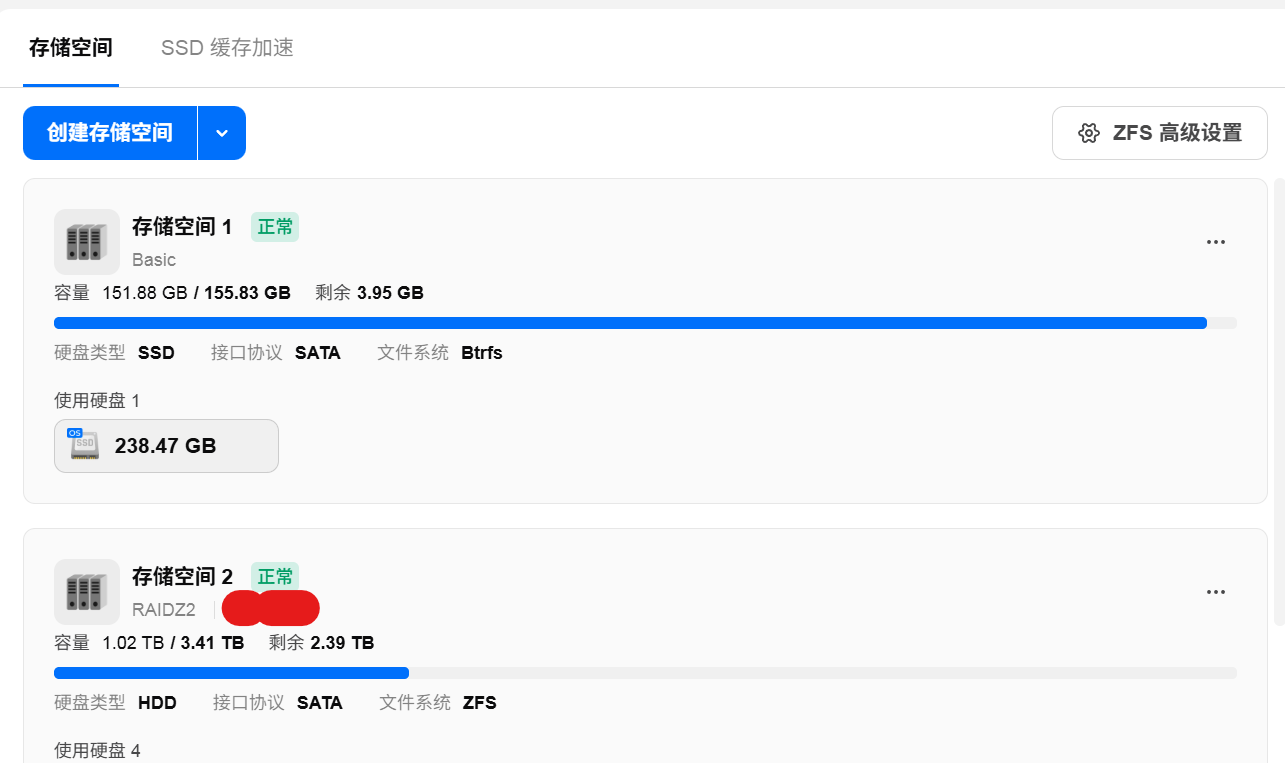Click the 存储空间 2 title
Viewport: 1285px width, 763px height.
pyautogui.click(x=182, y=577)
